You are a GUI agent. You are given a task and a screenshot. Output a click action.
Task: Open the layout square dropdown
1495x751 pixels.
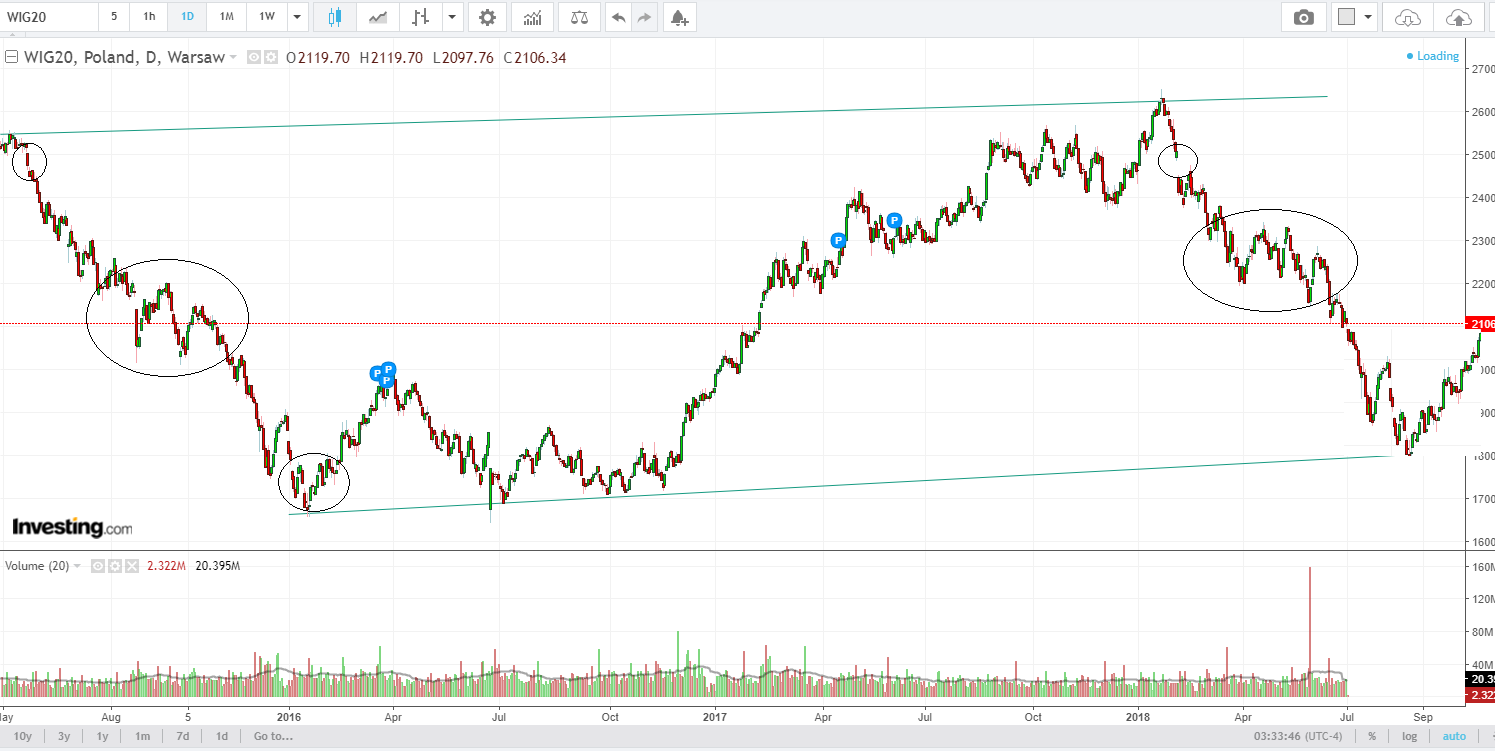click(1356, 17)
